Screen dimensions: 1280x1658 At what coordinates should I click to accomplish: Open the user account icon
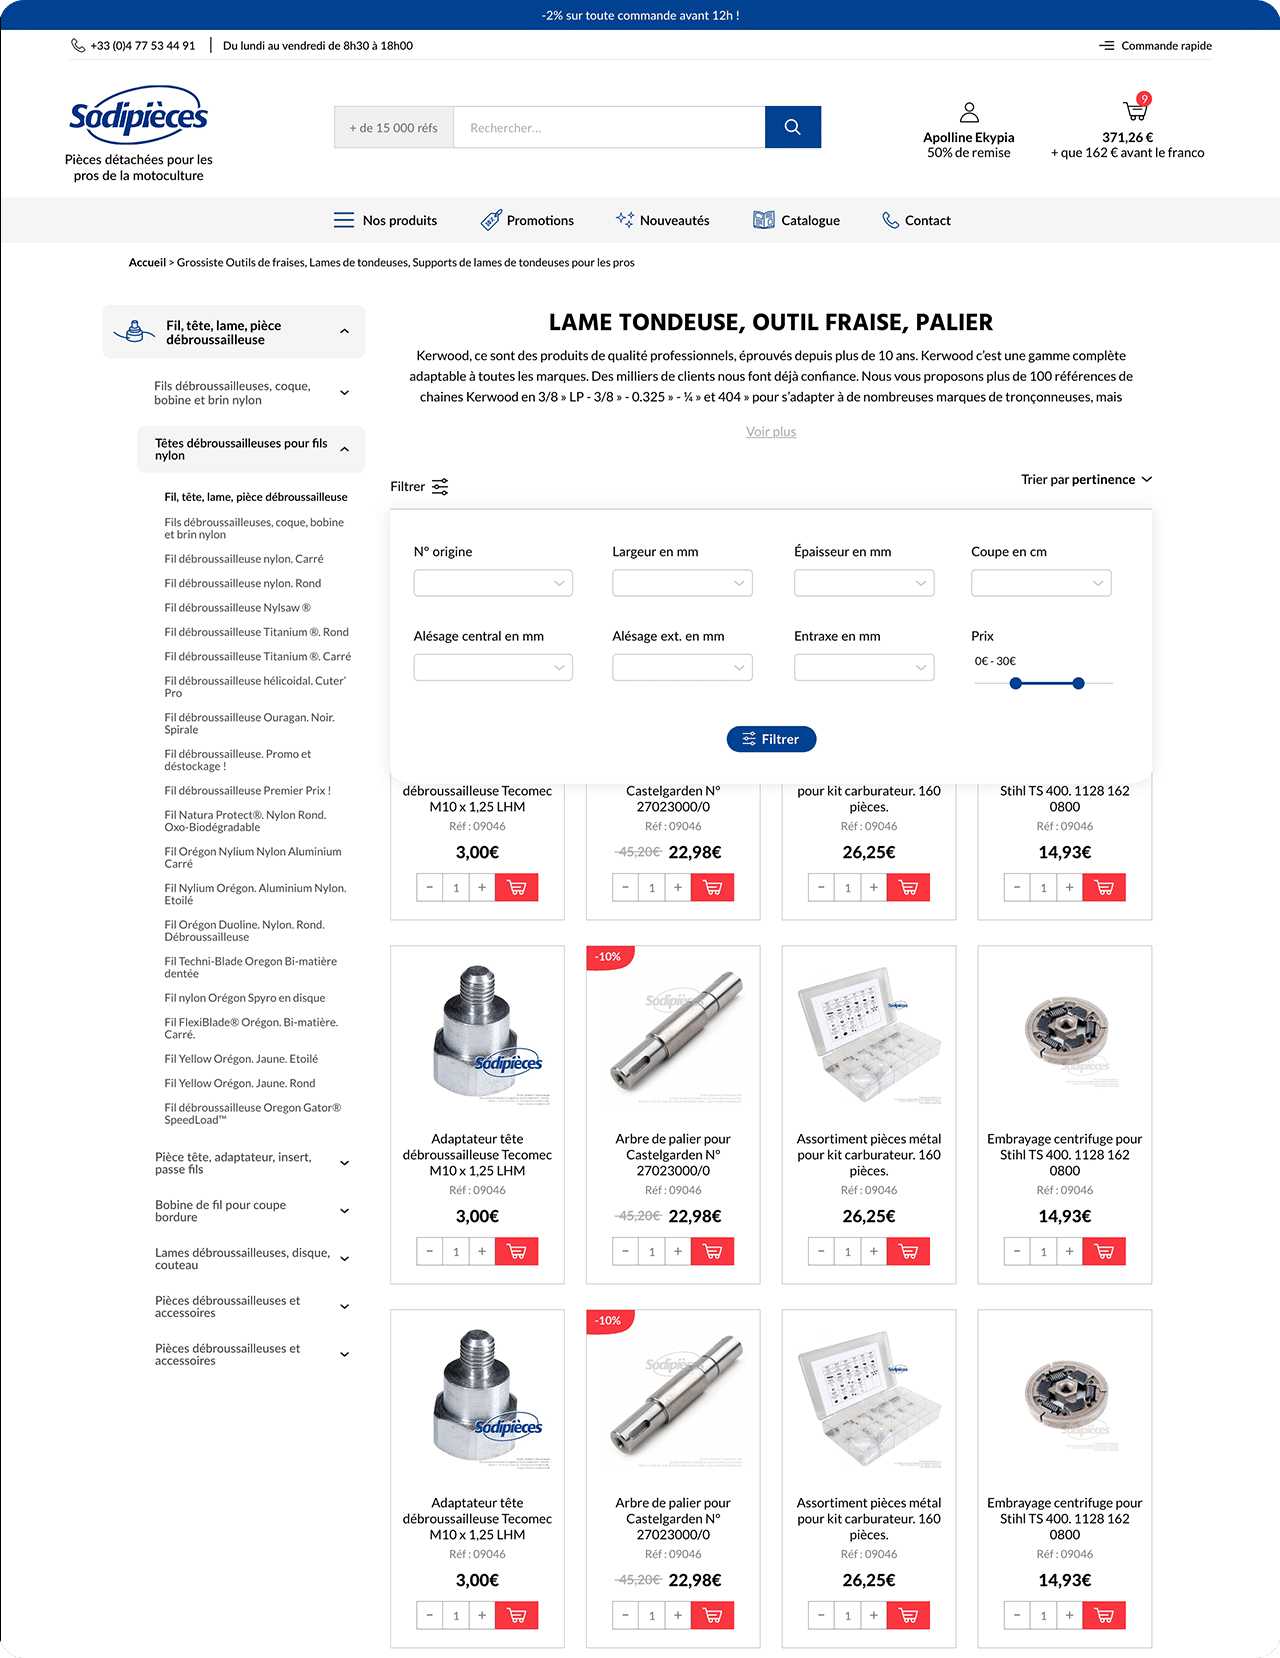point(968,112)
